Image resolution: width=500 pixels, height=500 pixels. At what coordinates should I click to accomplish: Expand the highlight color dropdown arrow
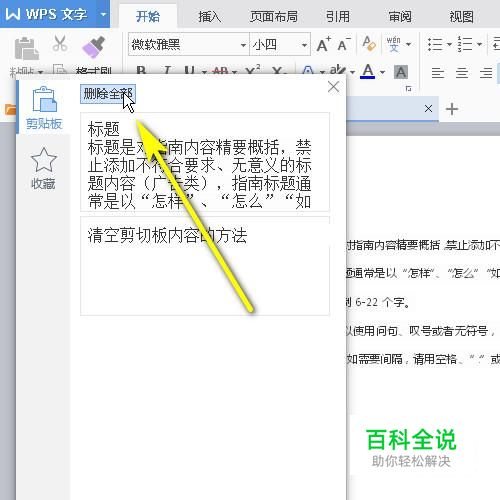click(352, 72)
